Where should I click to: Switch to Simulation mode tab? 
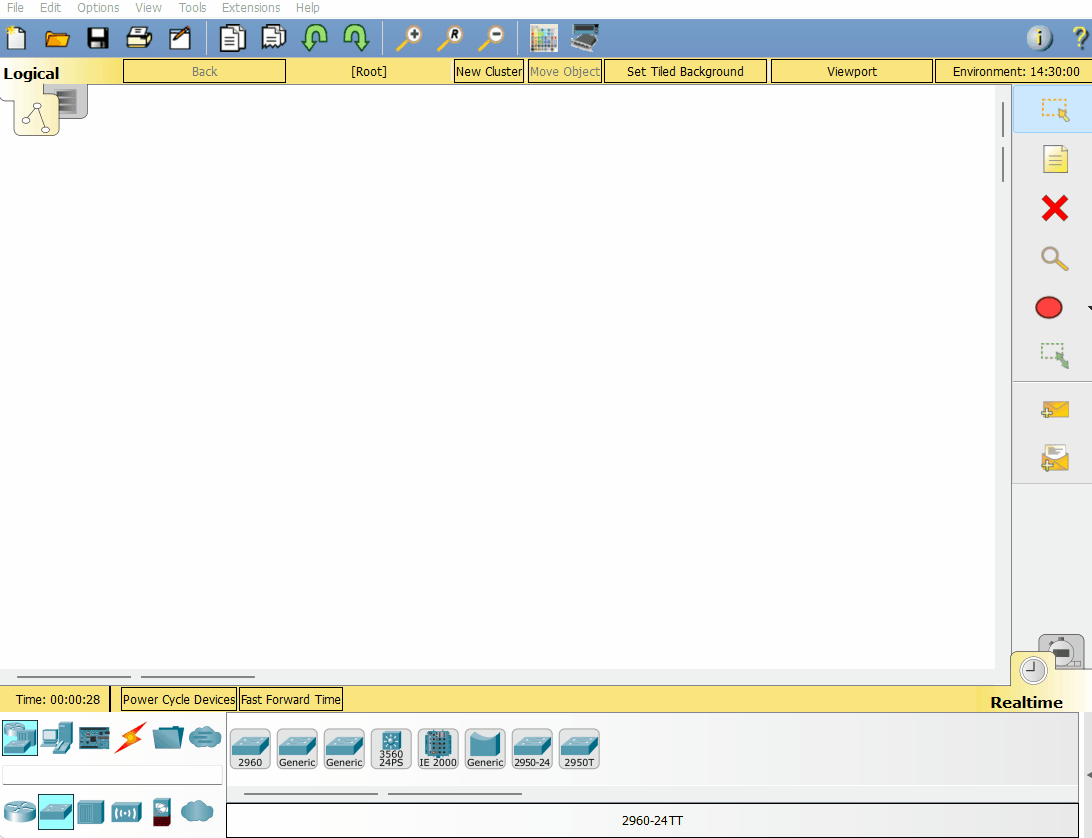(1062, 650)
